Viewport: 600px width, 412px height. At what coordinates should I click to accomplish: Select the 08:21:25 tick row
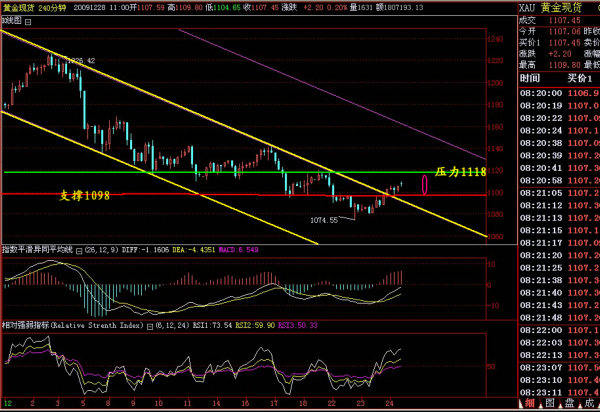pyautogui.click(x=559, y=268)
